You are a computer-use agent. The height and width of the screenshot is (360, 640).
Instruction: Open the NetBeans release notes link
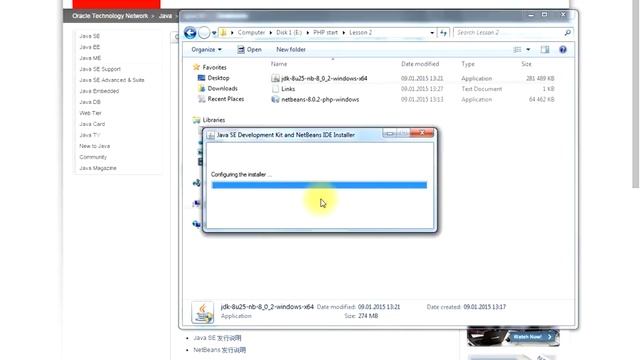tap(220, 350)
